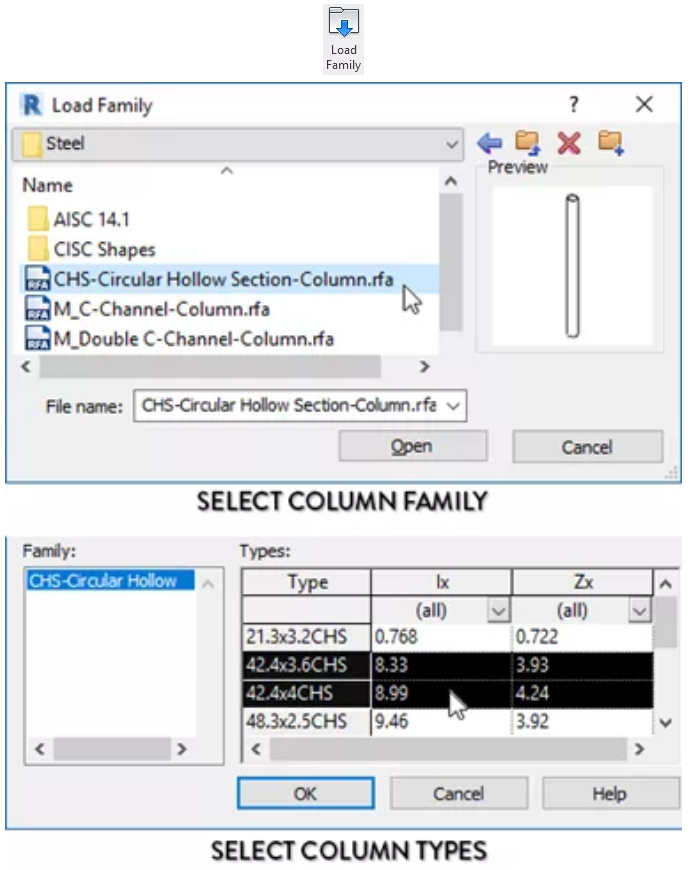Go up one folder level icon
The height and width of the screenshot is (870, 693).
click(x=528, y=143)
